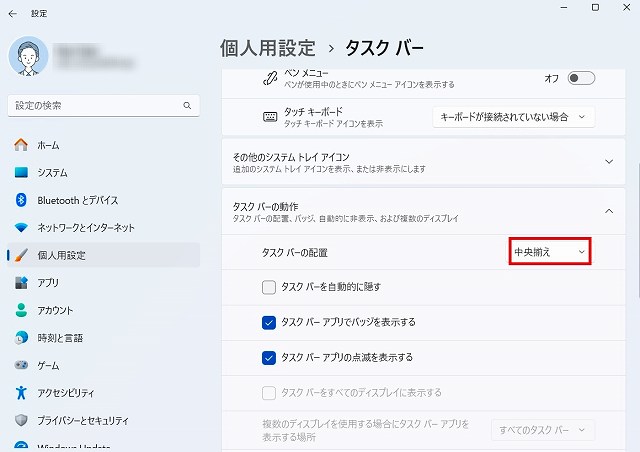The height and width of the screenshot is (452, 640).
Task: Open プライバシーとセキュリティ sidebar item
Action: [83, 420]
